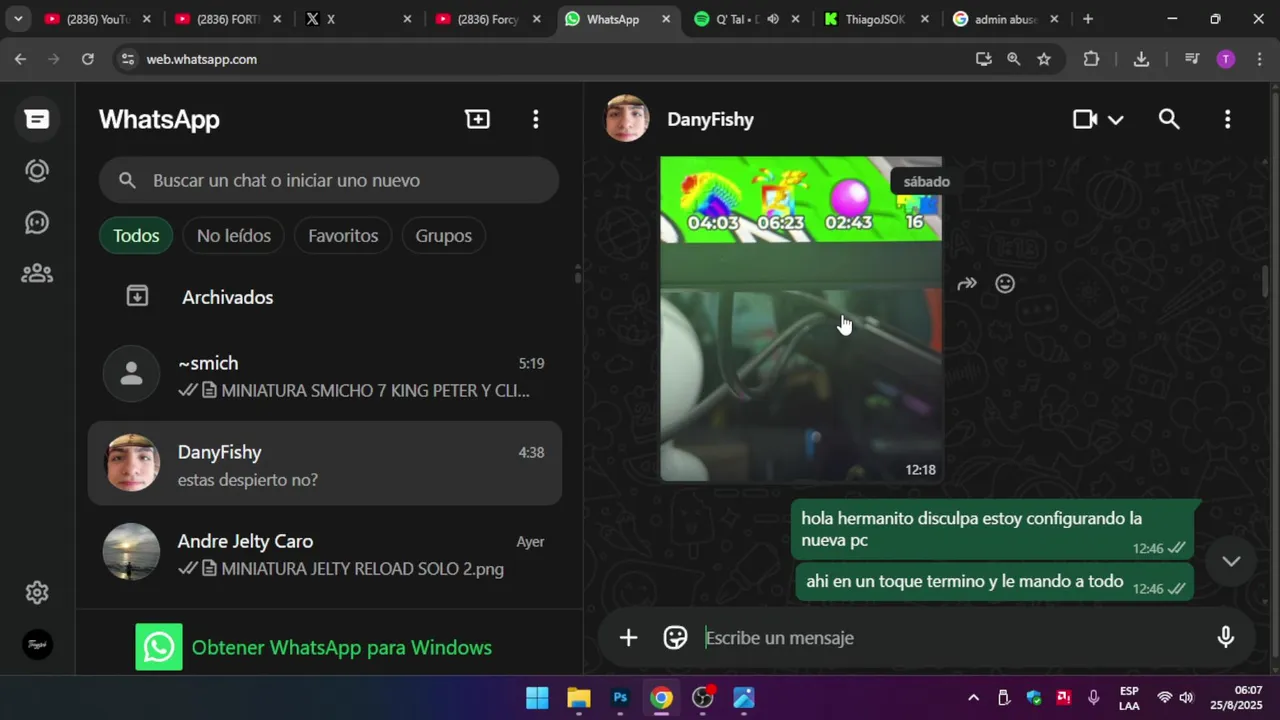The image size is (1280, 720).
Task: Open WhatsApp settings gear
Action: (x=37, y=592)
